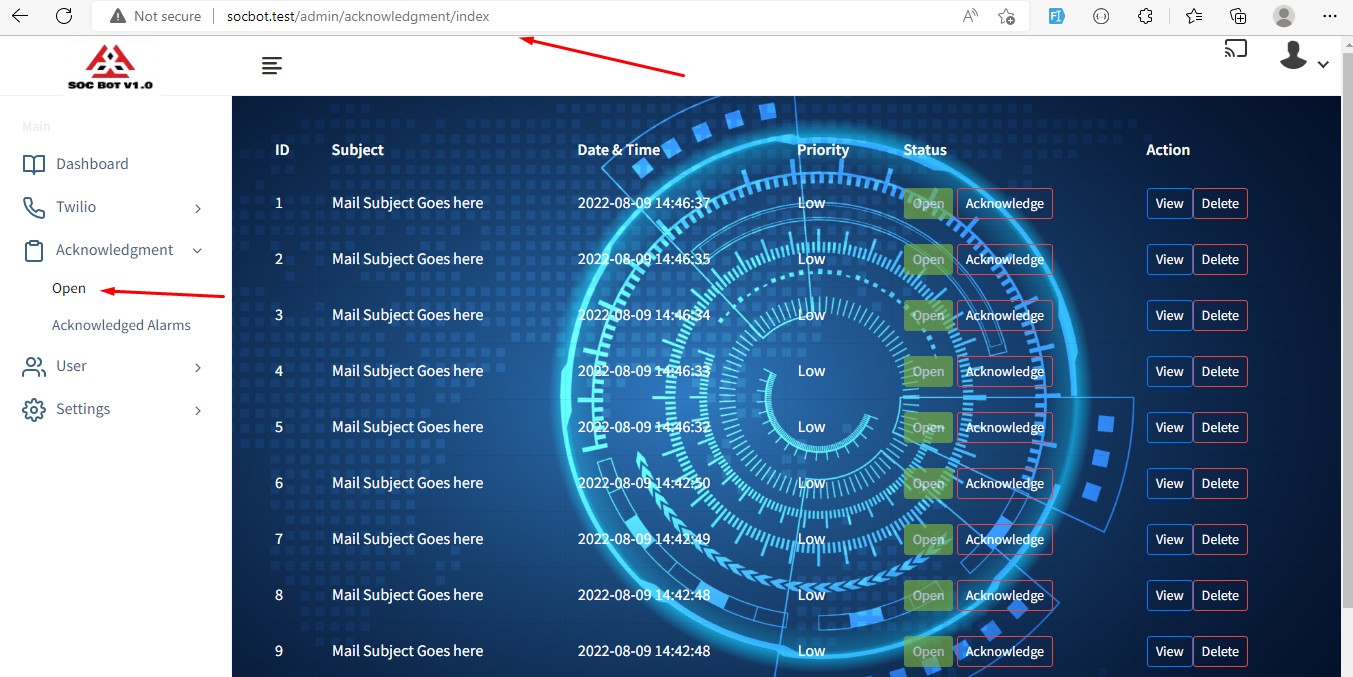Click the User people icon
The width and height of the screenshot is (1353, 677).
34,367
